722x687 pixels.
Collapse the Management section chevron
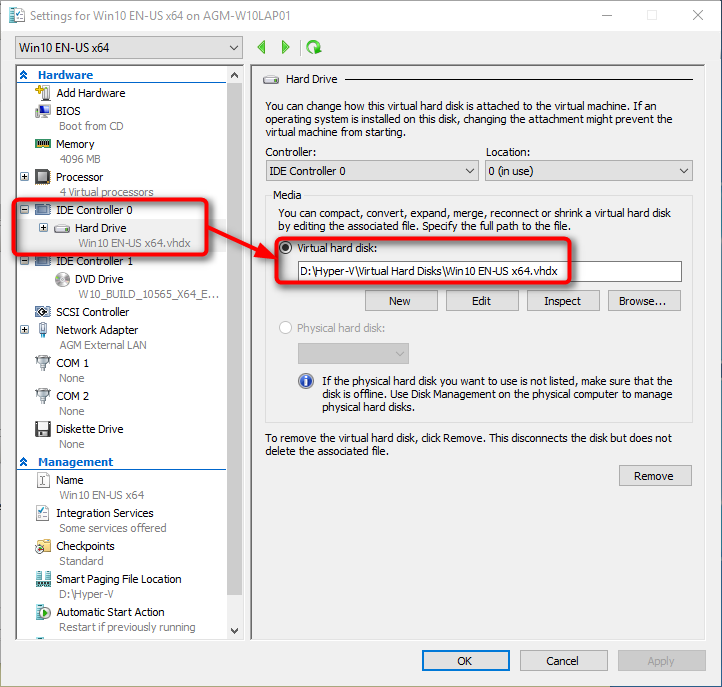click(x=24, y=461)
